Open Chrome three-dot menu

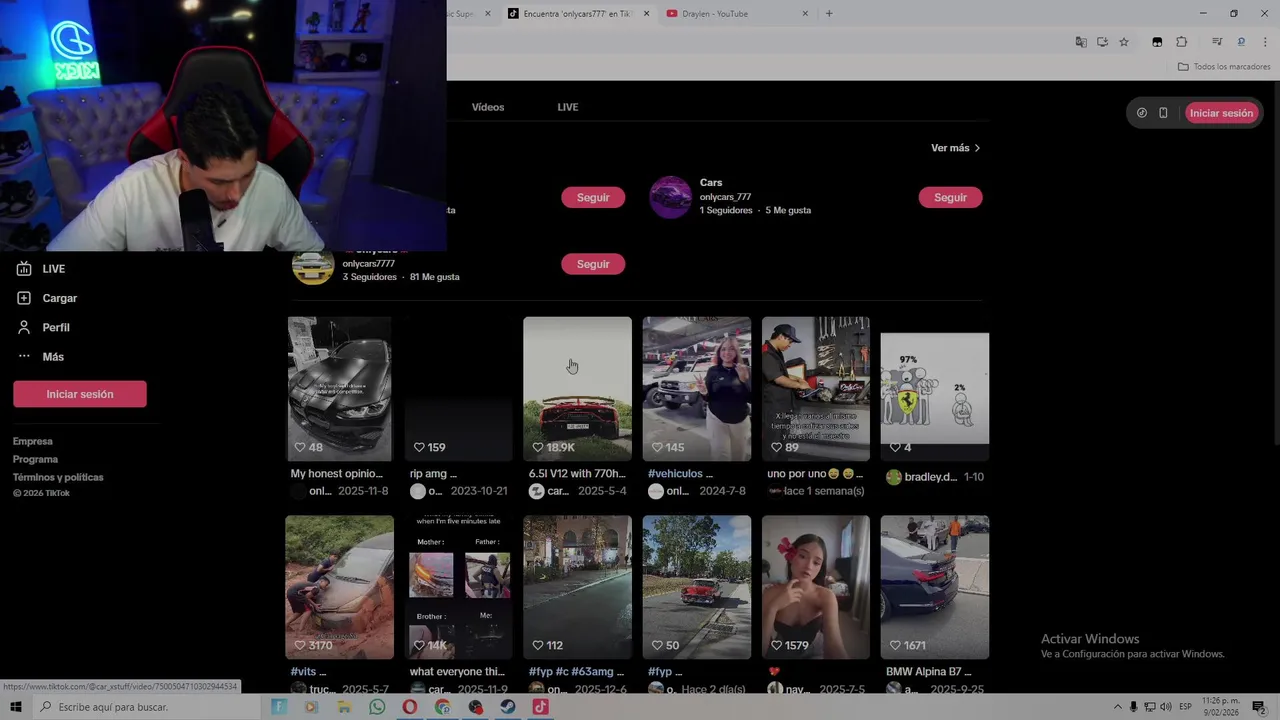1264,42
